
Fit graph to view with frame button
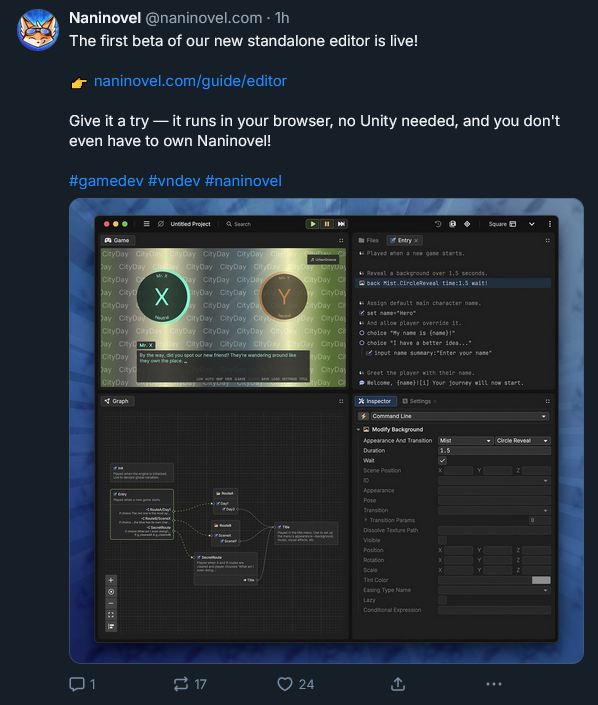[x=111, y=615]
